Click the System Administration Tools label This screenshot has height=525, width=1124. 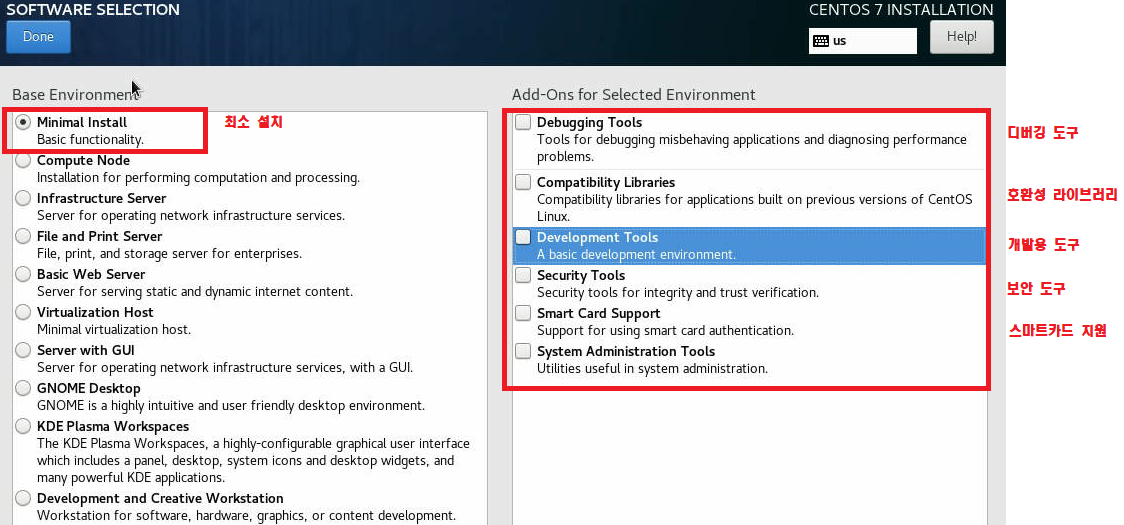626,351
